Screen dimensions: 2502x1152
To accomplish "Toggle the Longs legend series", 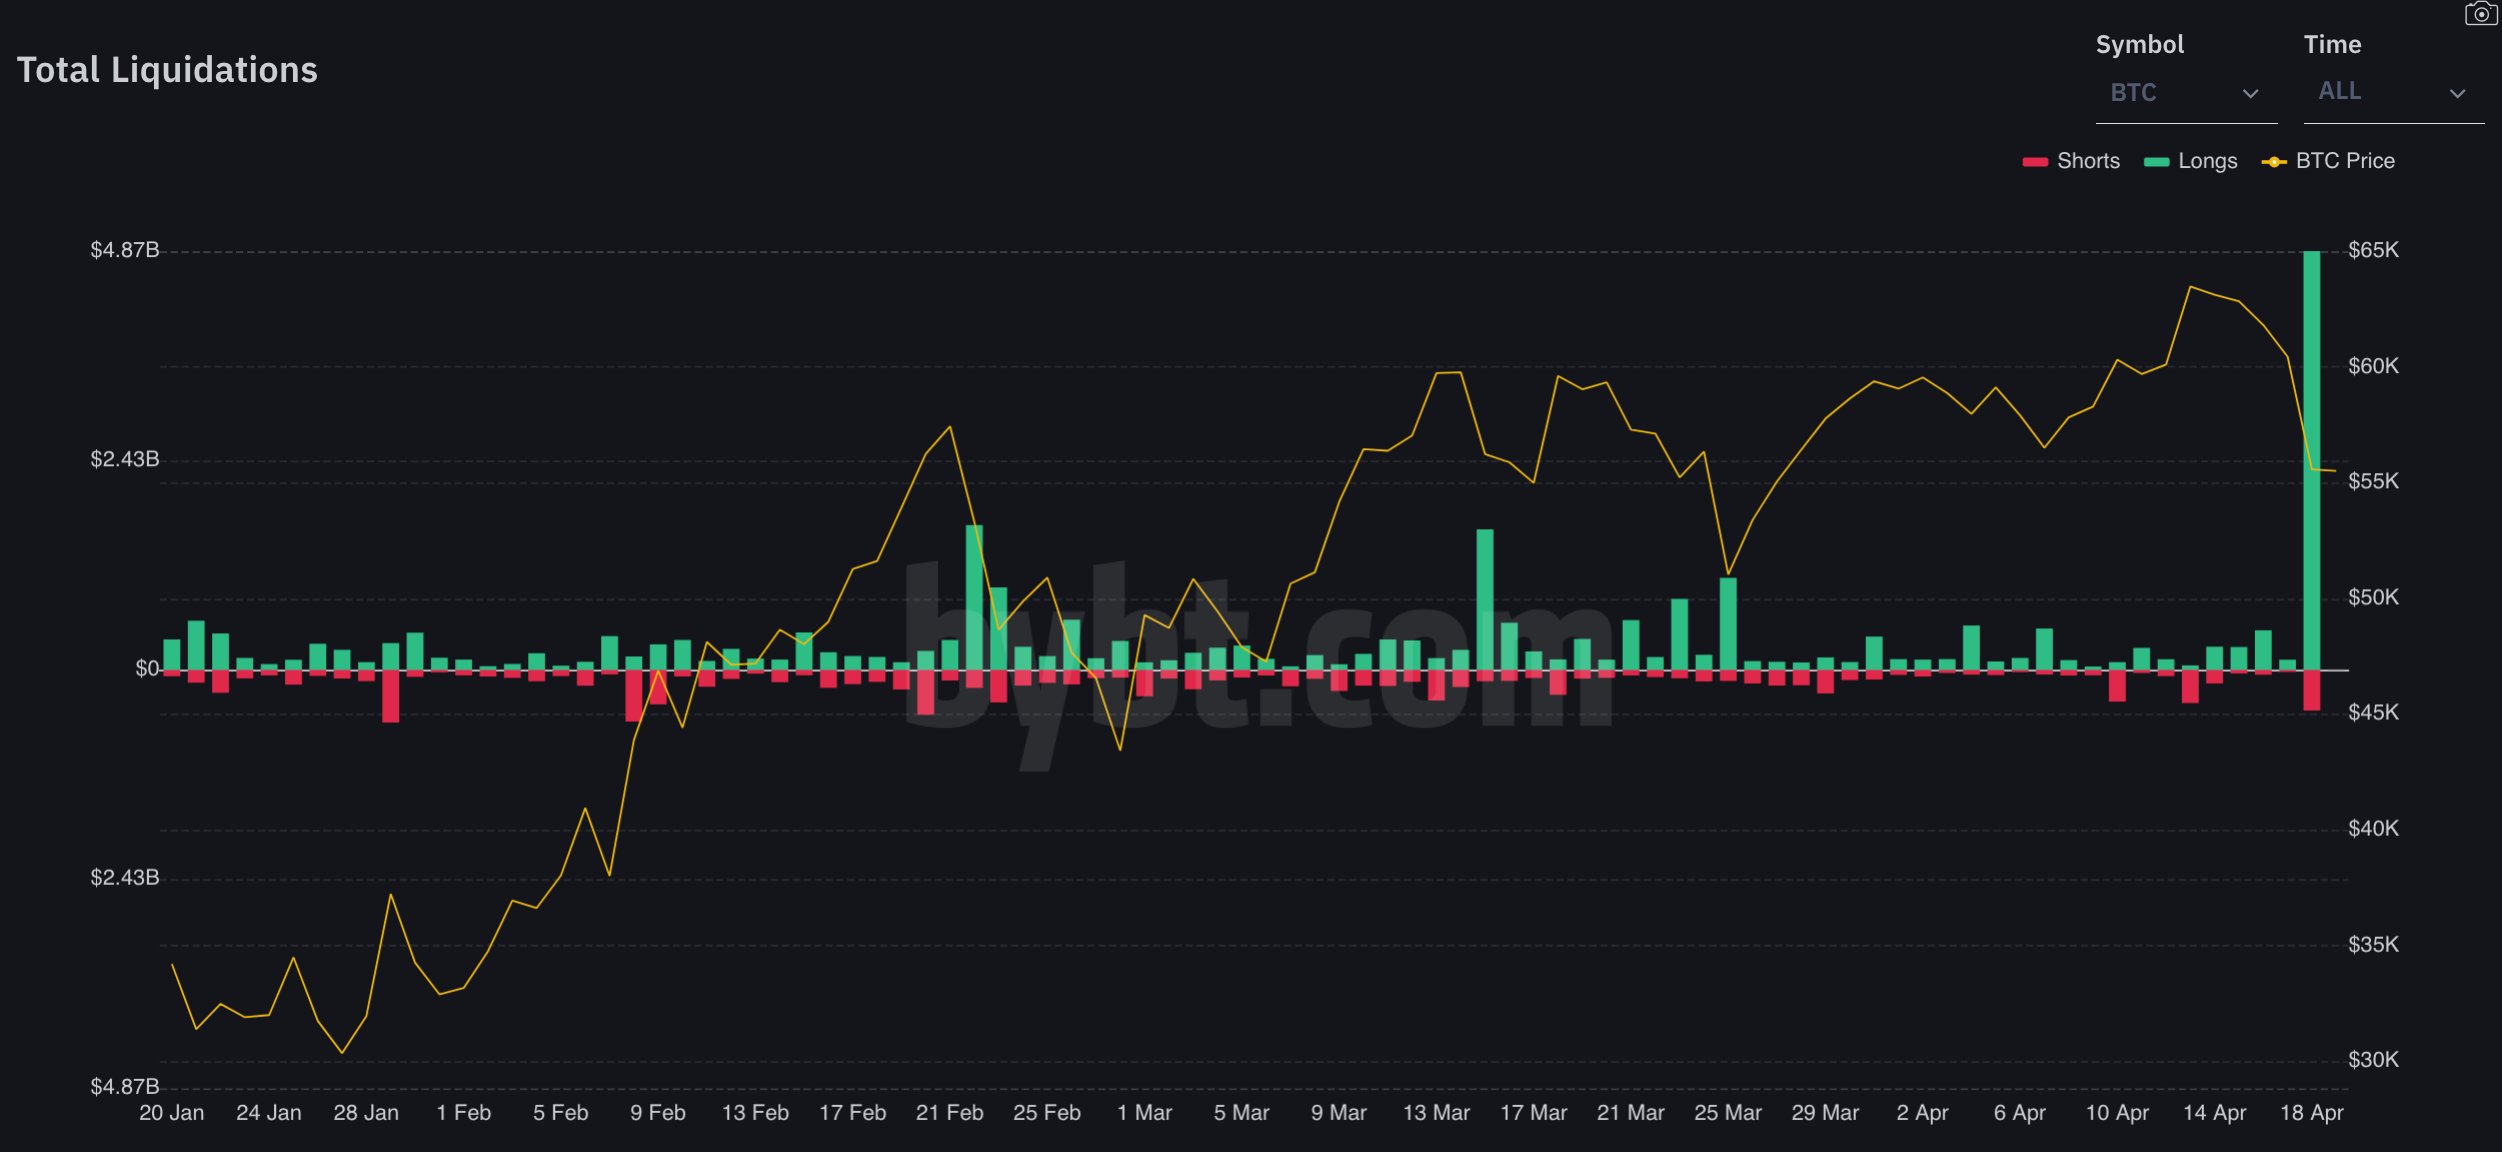I will pyautogui.click(x=2190, y=161).
